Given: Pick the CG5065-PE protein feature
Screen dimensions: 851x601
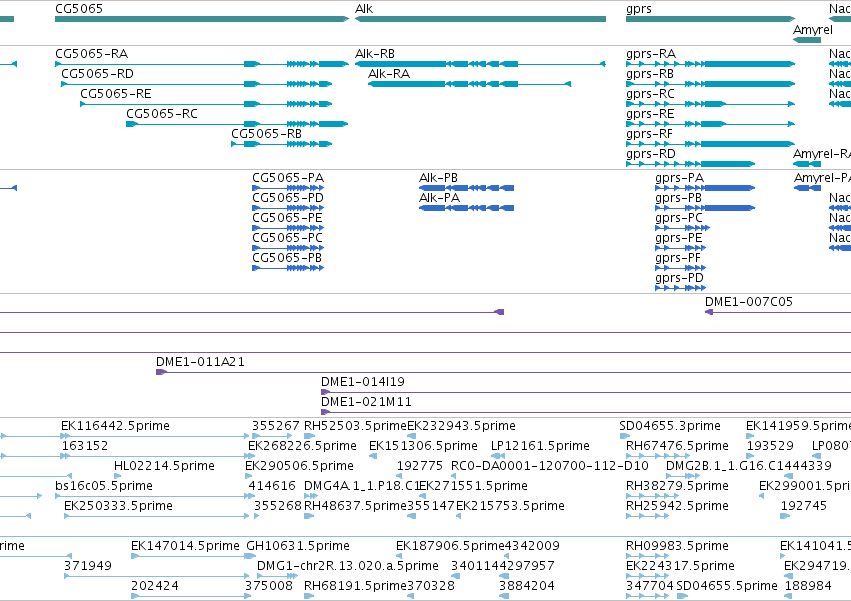Looking at the screenshot, I should [x=288, y=228].
